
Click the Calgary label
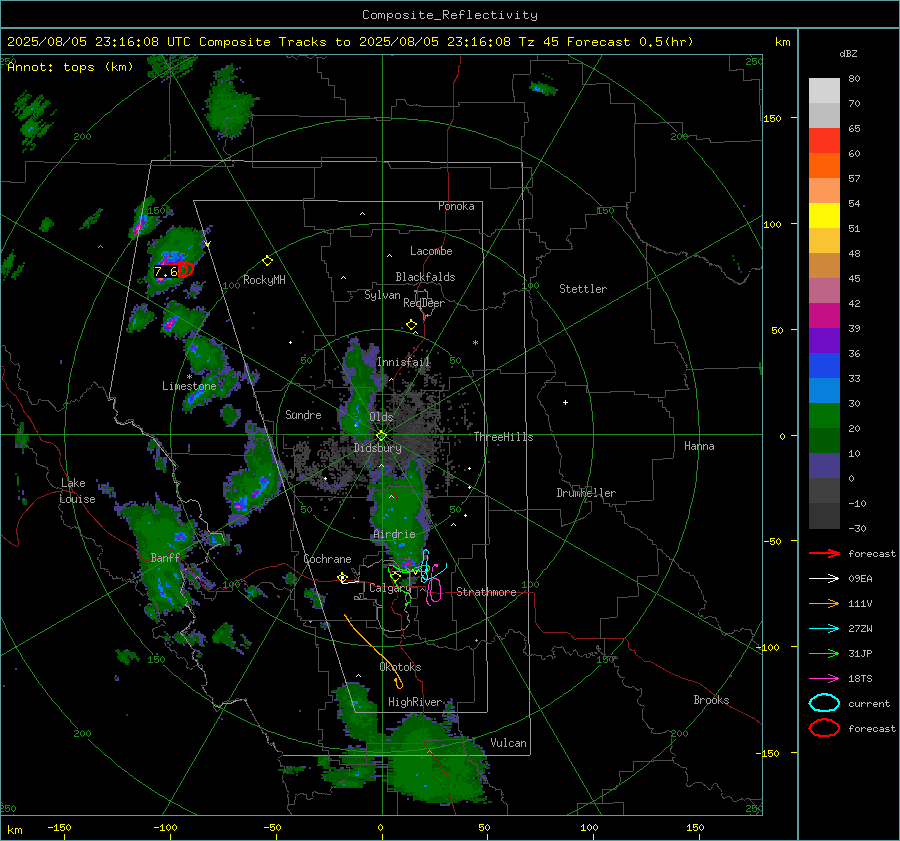coord(390,588)
